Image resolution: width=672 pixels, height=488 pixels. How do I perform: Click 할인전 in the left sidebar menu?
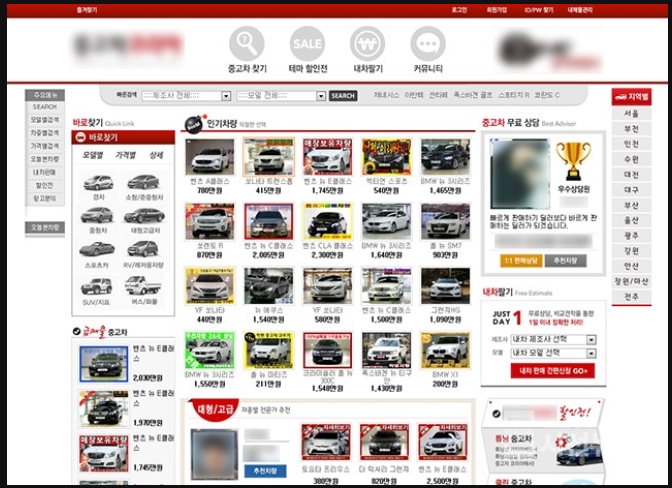click(x=45, y=186)
